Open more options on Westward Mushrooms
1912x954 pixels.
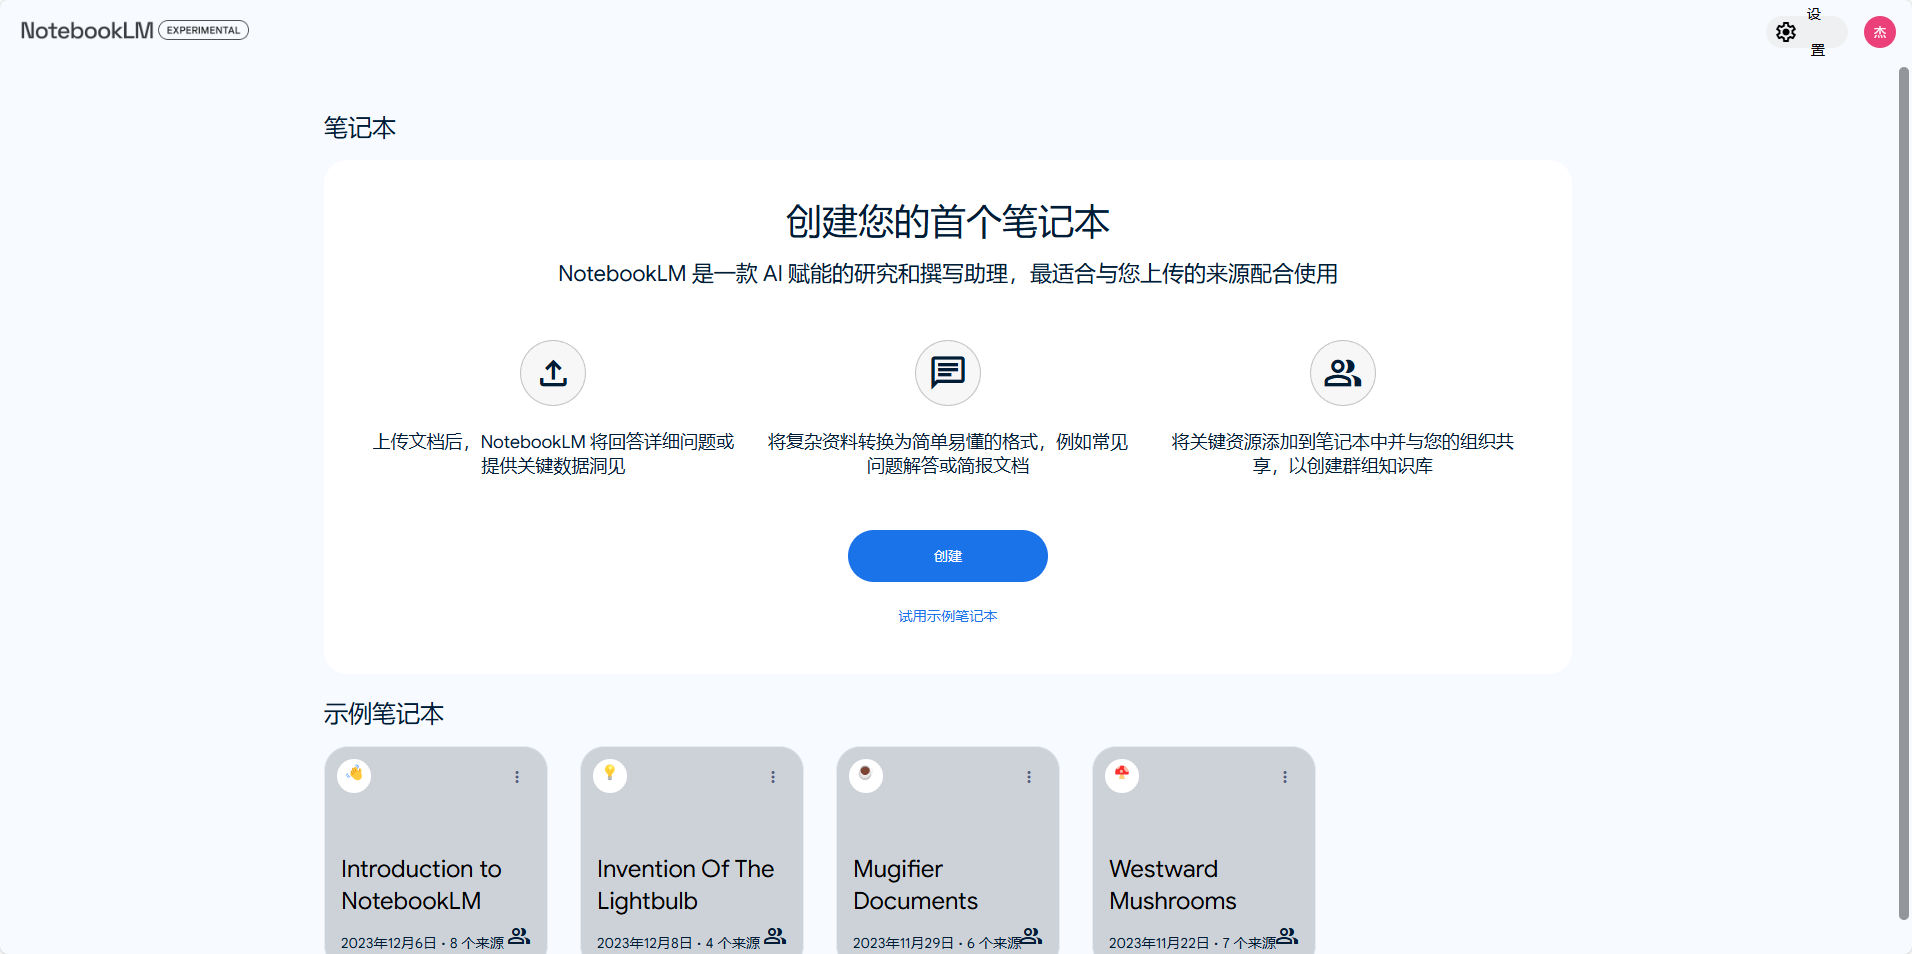click(1285, 777)
